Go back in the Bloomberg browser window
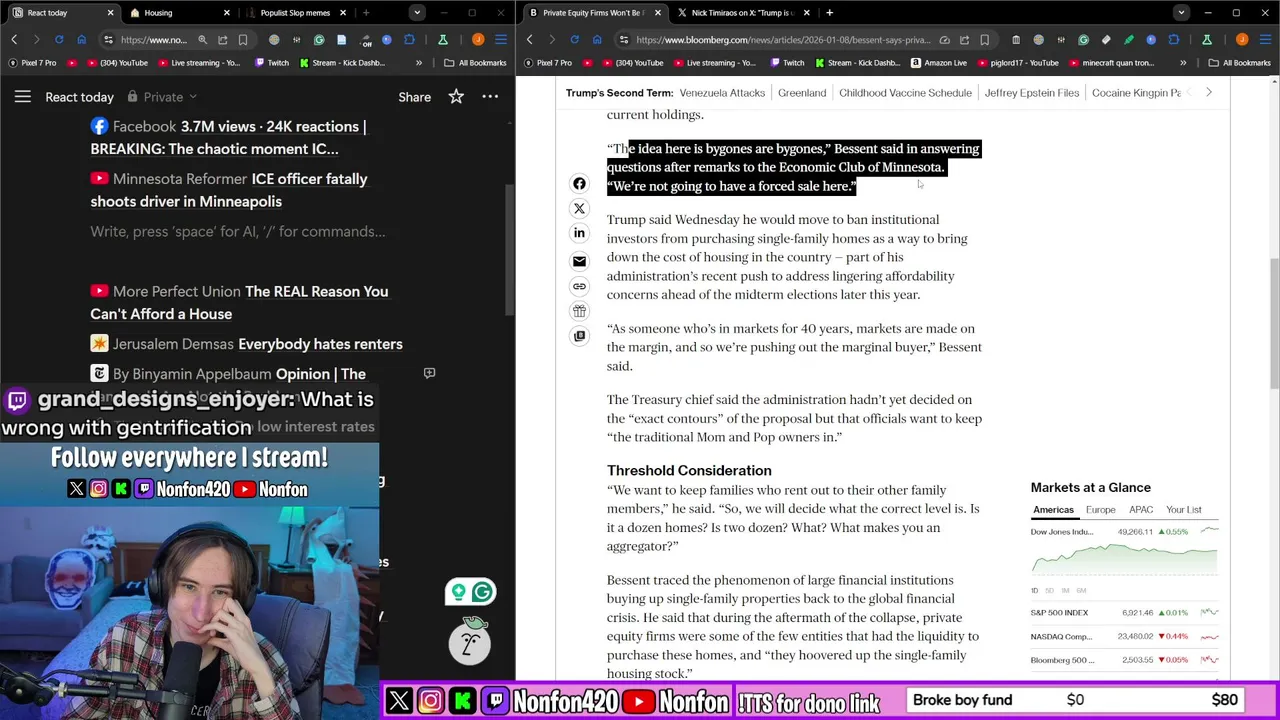This screenshot has height=720, width=1280. pos(530,40)
